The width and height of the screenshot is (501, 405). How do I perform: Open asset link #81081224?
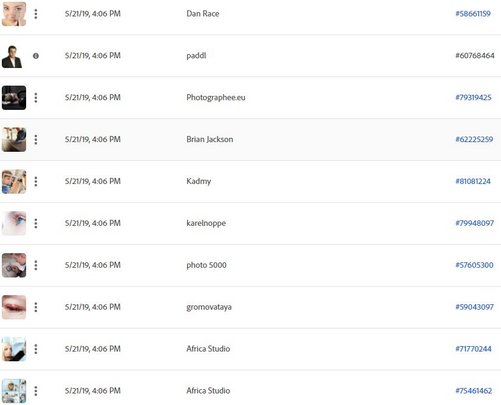tap(473, 181)
